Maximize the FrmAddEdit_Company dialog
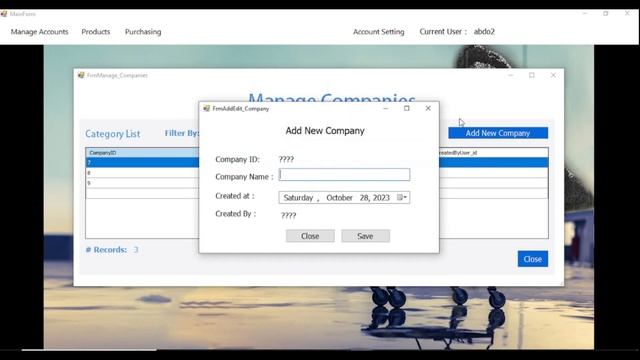The width and height of the screenshot is (640, 360). coord(407,108)
